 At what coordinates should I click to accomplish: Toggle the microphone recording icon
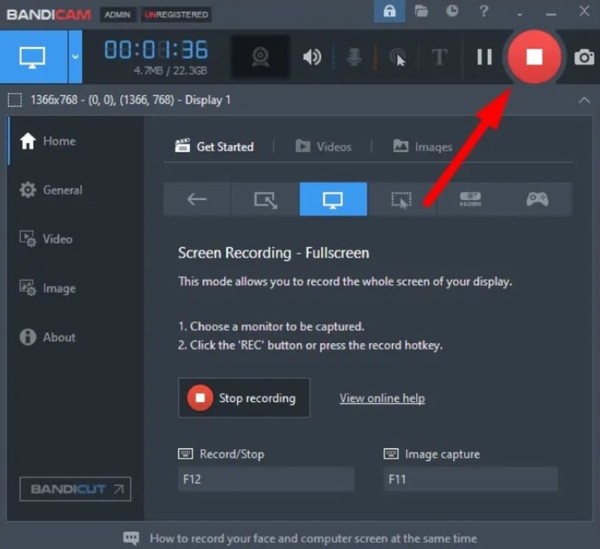[x=354, y=58]
